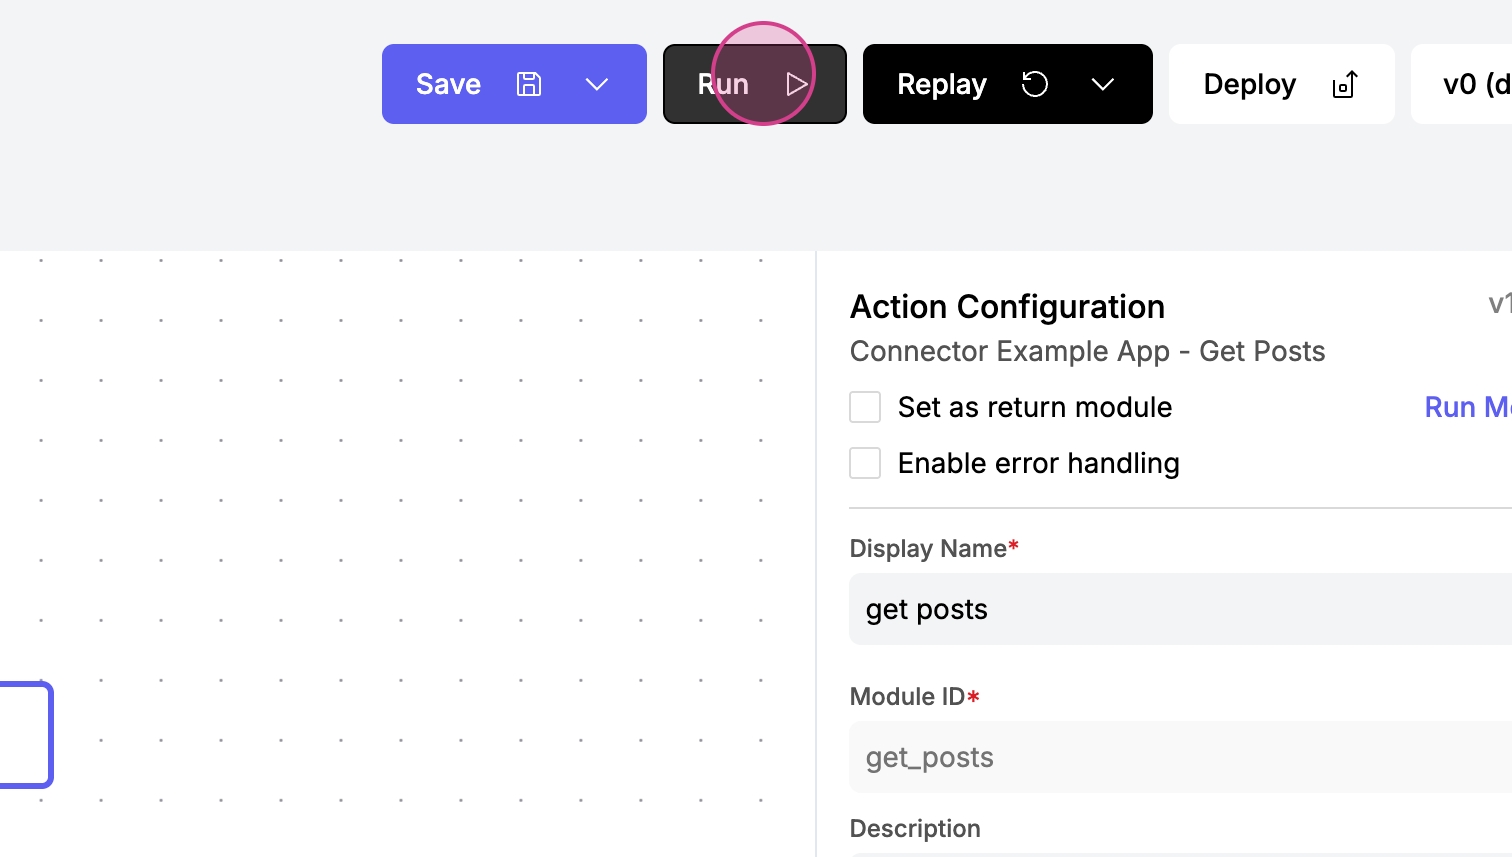This screenshot has width=1512, height=857.
Task: Click the circular arrow Replay icon
Action: click(1035, 84)
